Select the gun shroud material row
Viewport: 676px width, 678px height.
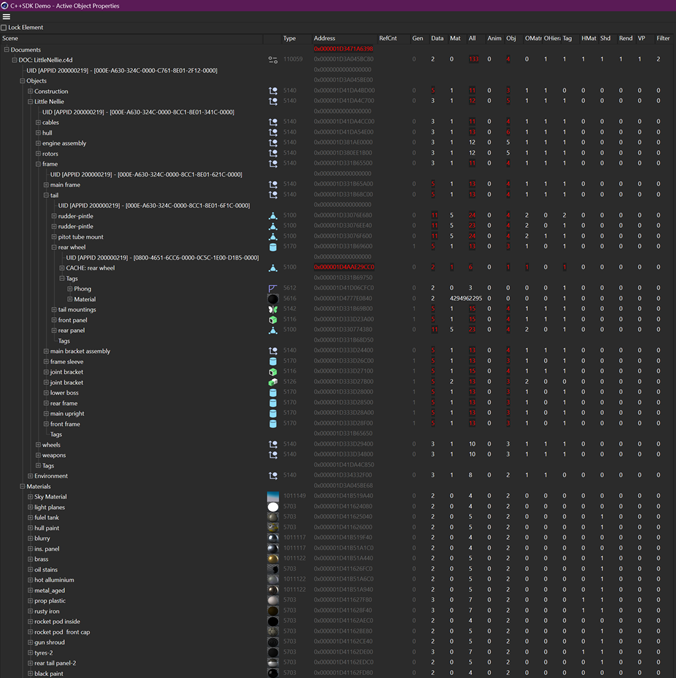click(x=337, y=642)
